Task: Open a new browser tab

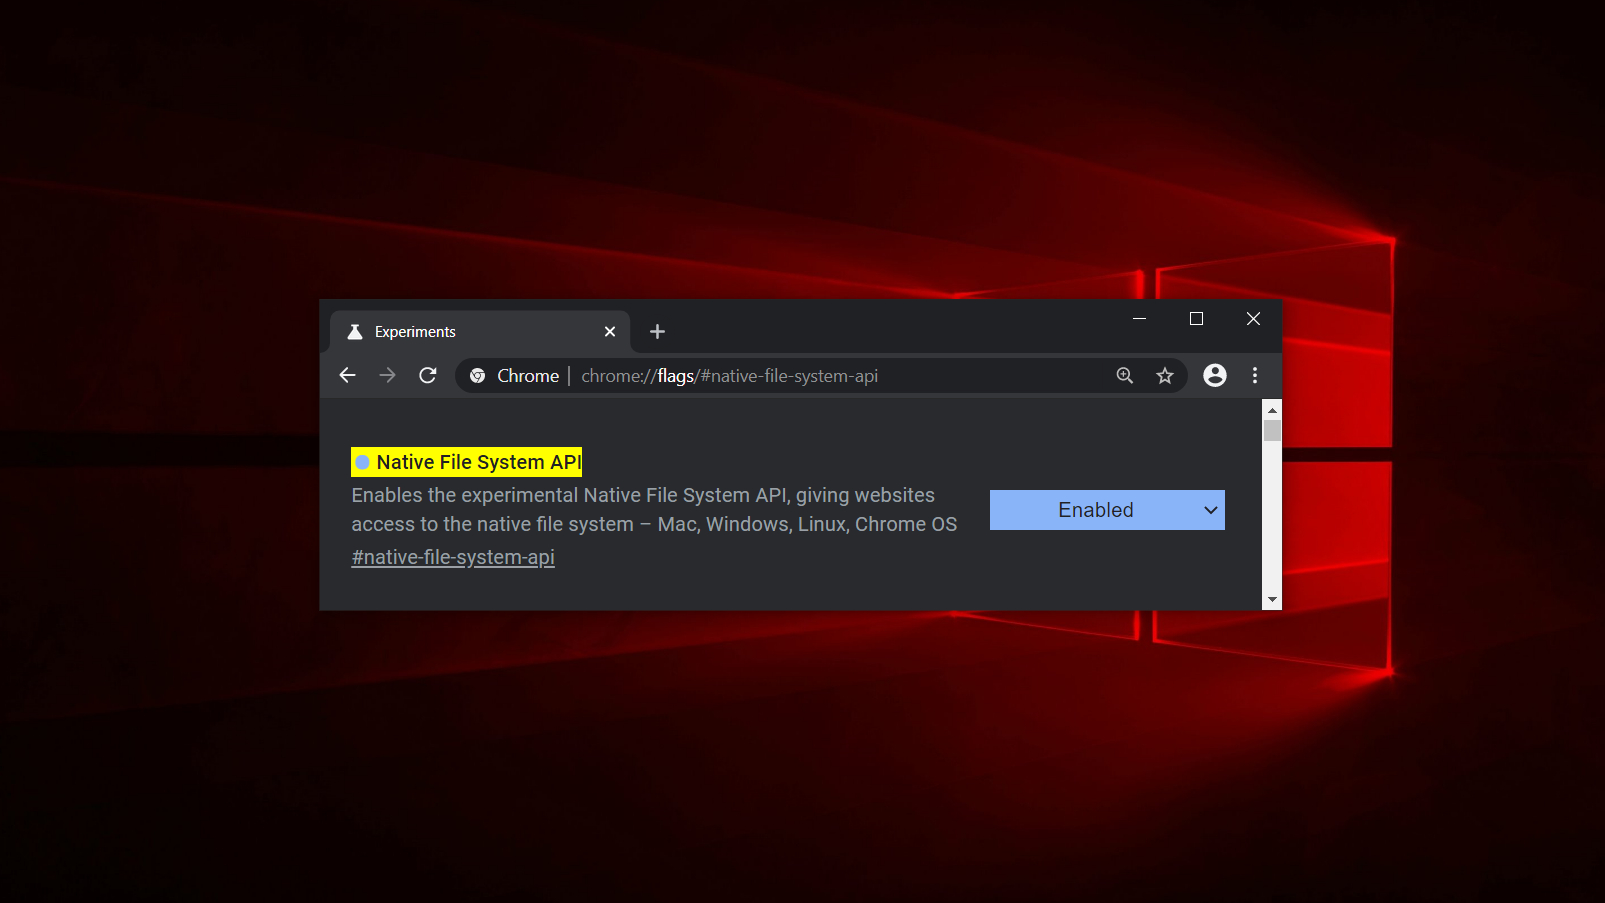Action: pyautogui.click(x=656, y=331)
